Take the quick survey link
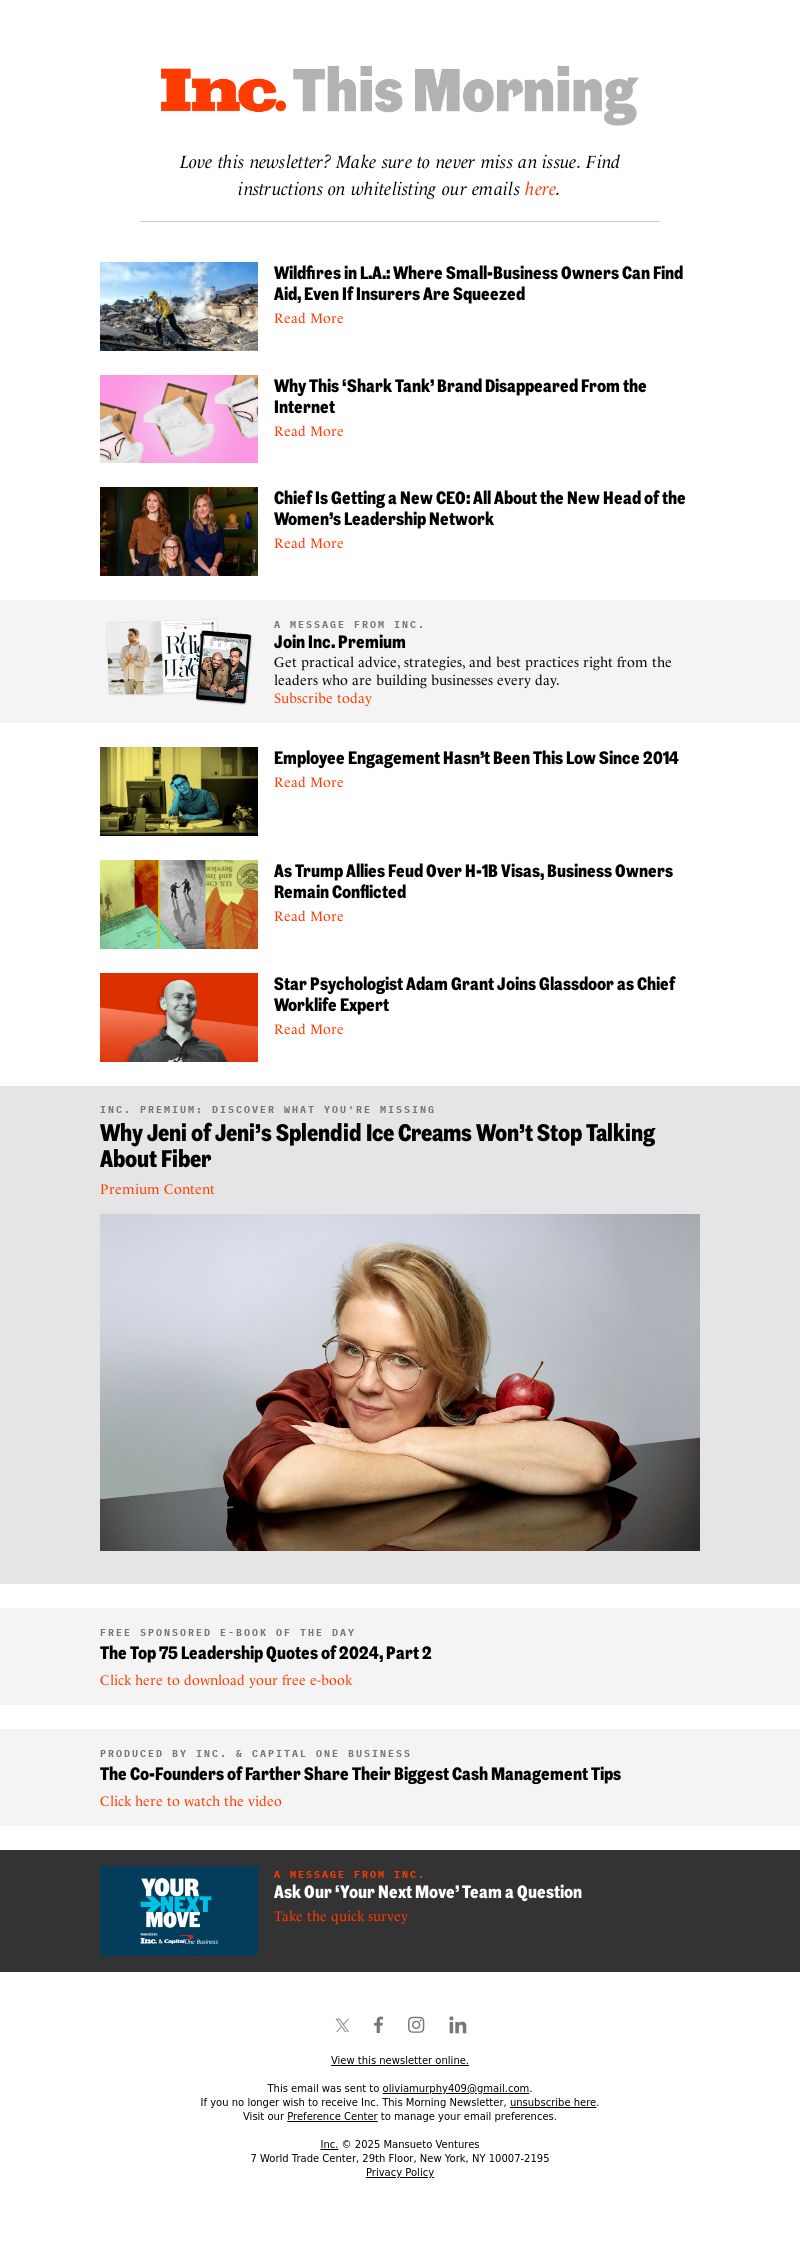800x2243 pixels. (x=341, y=1916)
